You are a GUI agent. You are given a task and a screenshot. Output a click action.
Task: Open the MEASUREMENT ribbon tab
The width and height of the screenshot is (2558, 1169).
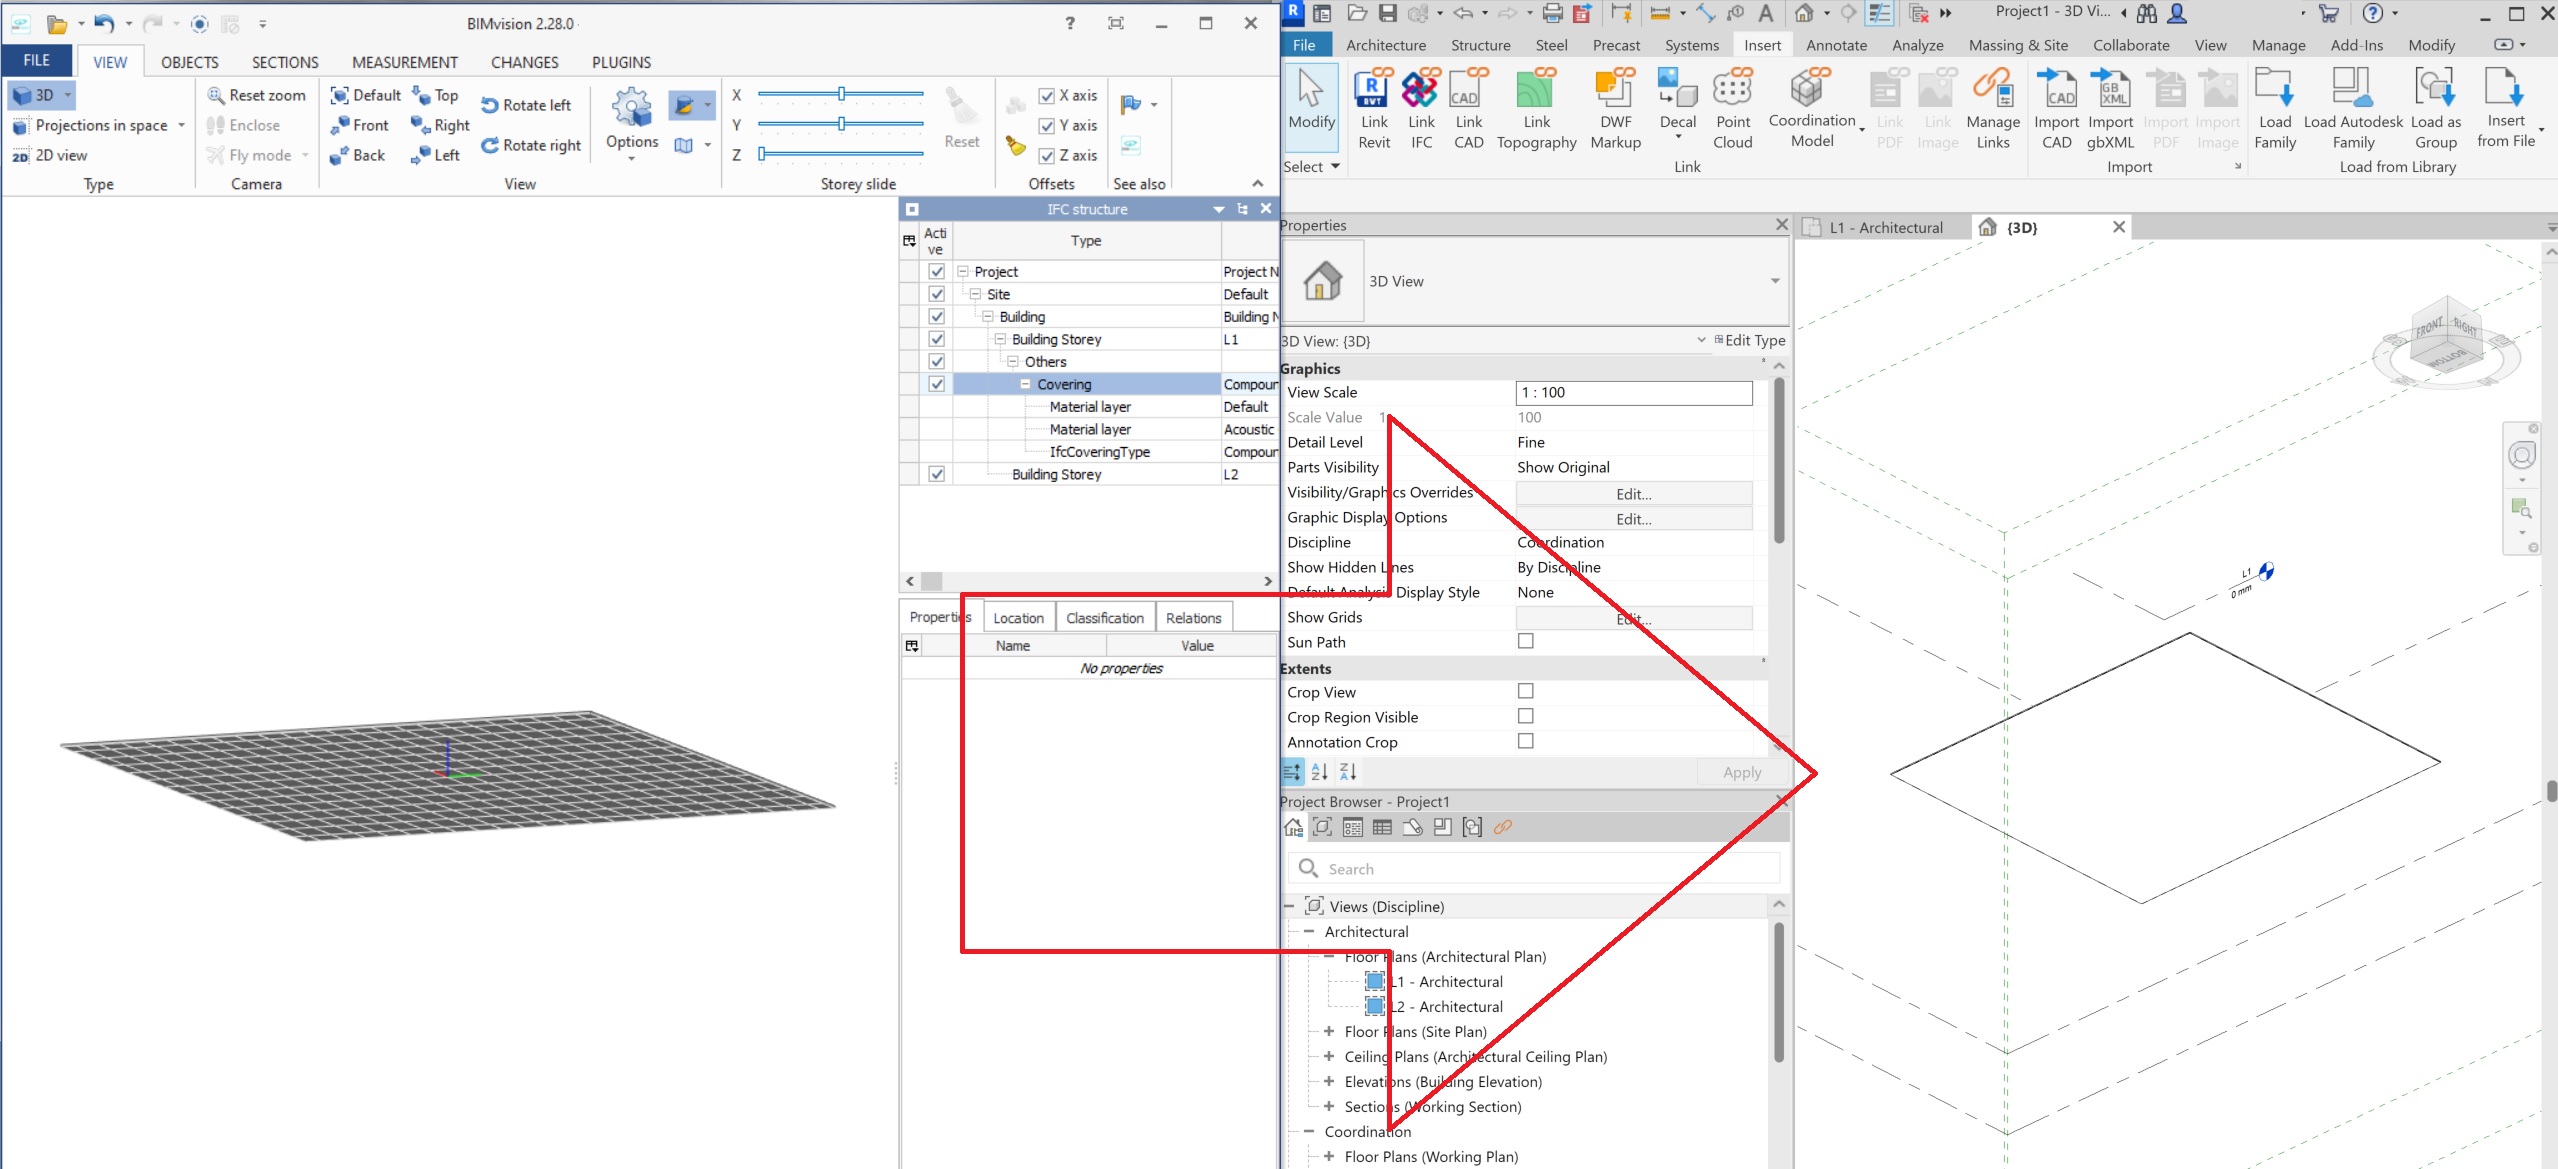404,62
